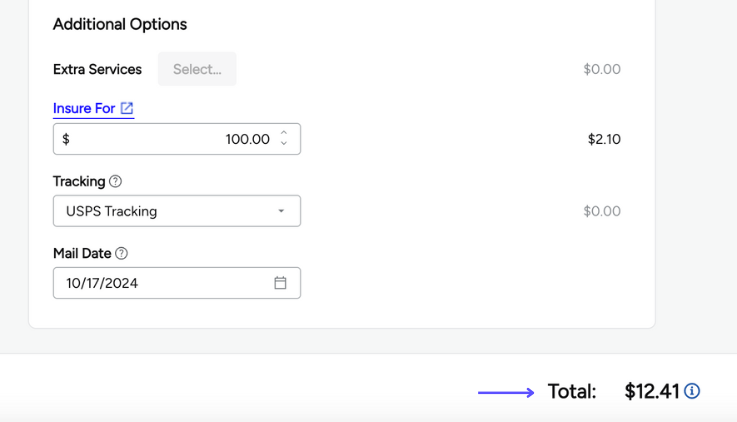Open the Insure For external link icon
737x422 pixels.
pyautogui.click(x=127, y=108)
